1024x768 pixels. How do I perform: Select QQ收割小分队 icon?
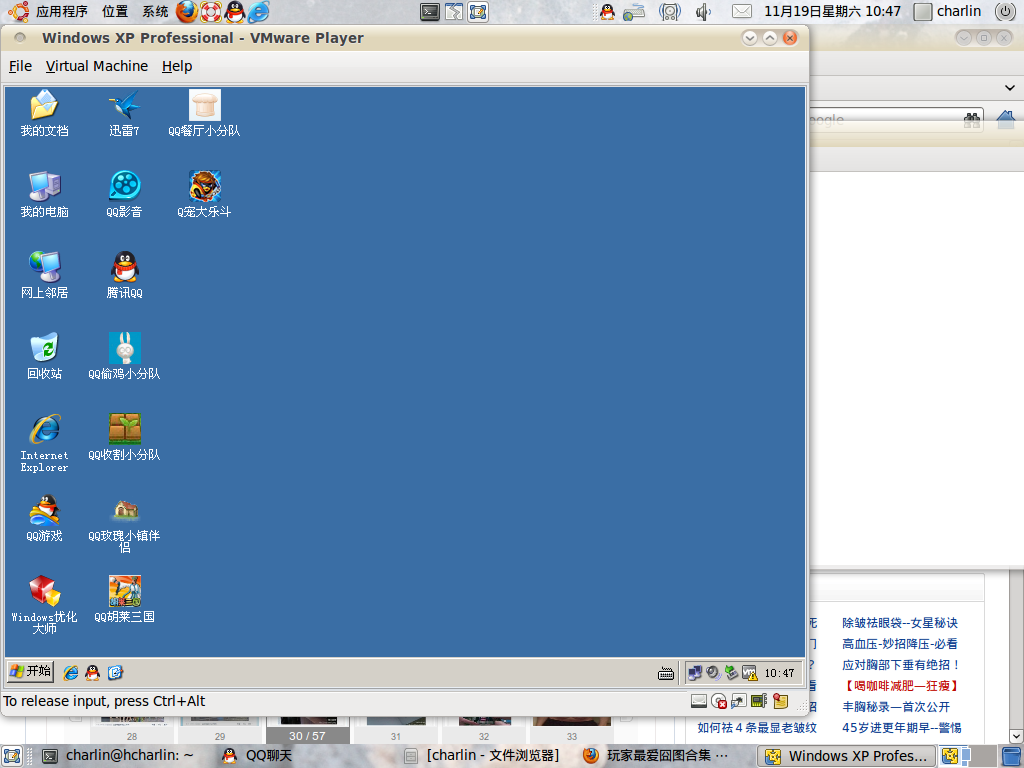pyautogui.click(x=124, y=437)
